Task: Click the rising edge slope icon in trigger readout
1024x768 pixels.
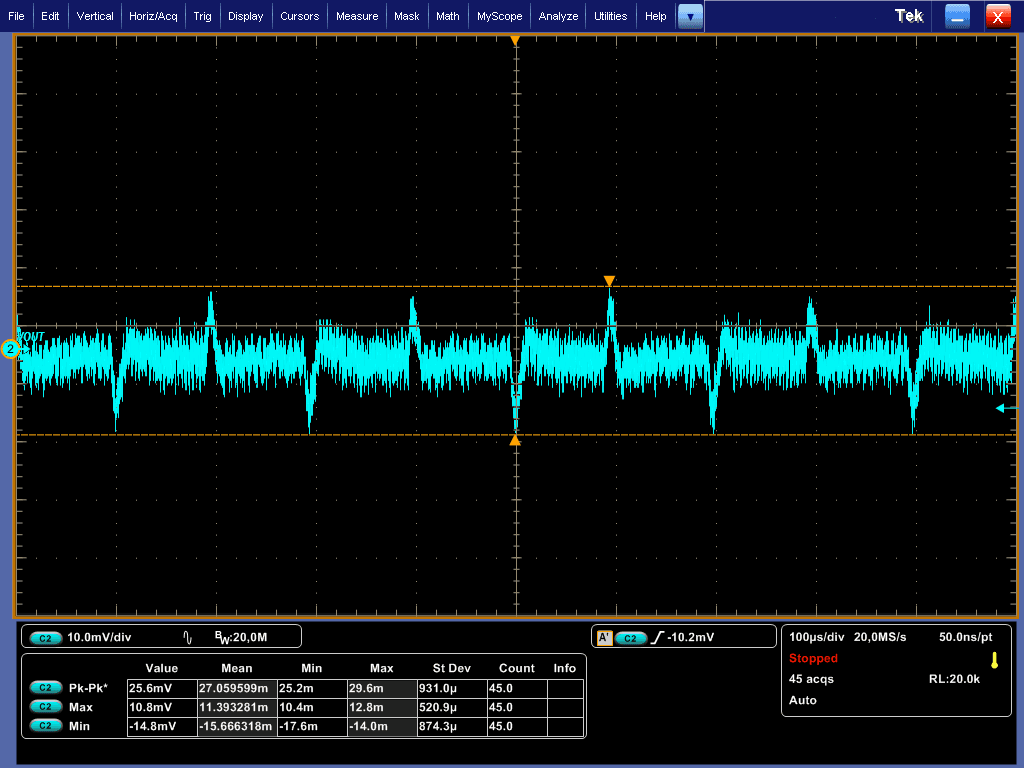Action: click(657, 638)
